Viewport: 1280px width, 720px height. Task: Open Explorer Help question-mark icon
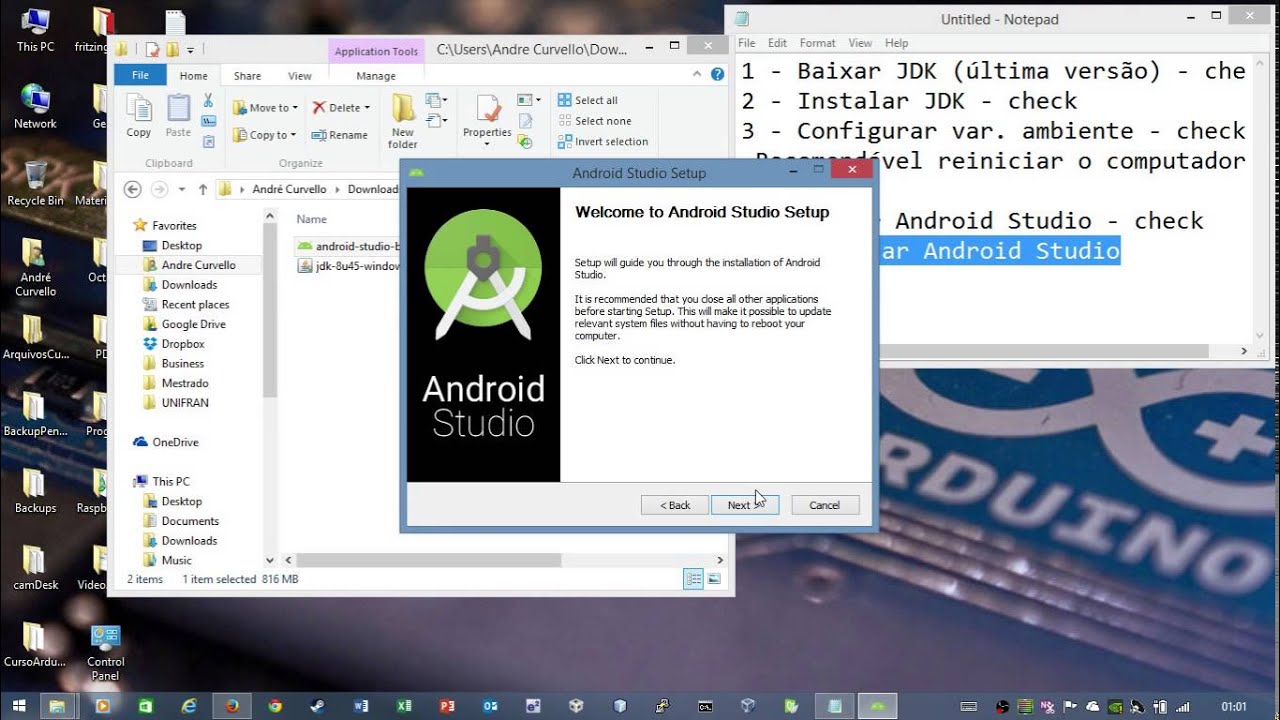tap(717, 74)
